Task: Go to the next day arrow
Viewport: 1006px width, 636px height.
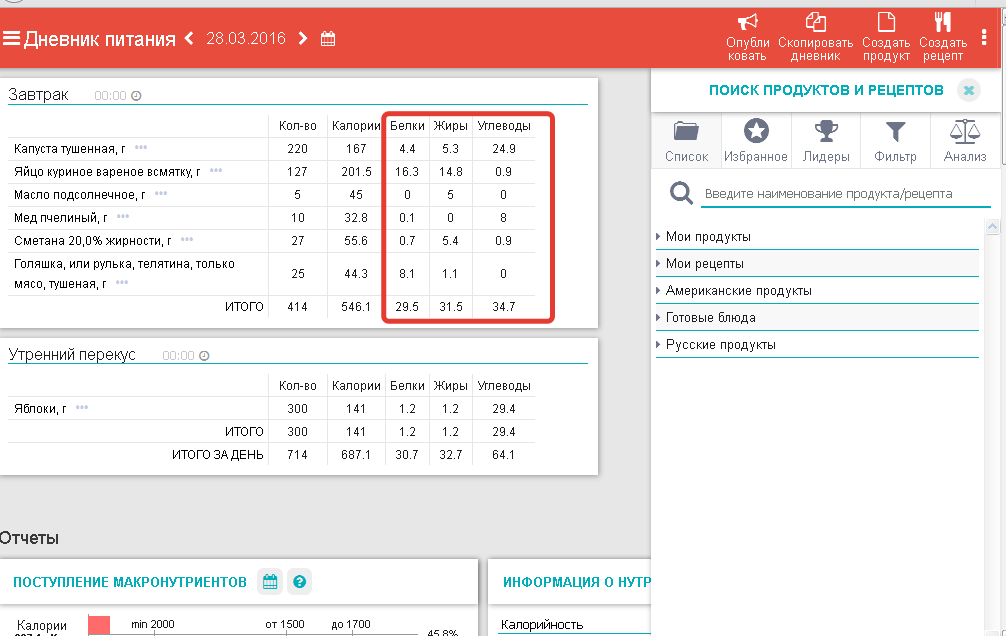Action: pyautogui.click(x=303, y=39)
